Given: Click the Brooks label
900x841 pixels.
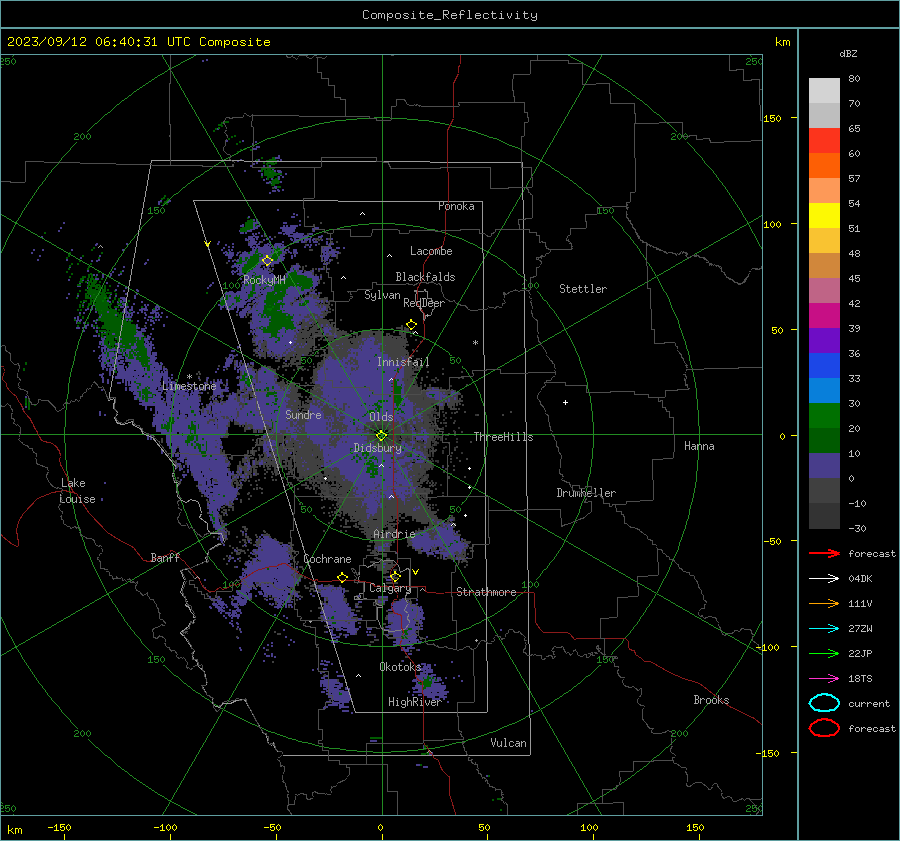Looking at the screenshot, I should tap(711, 700).
